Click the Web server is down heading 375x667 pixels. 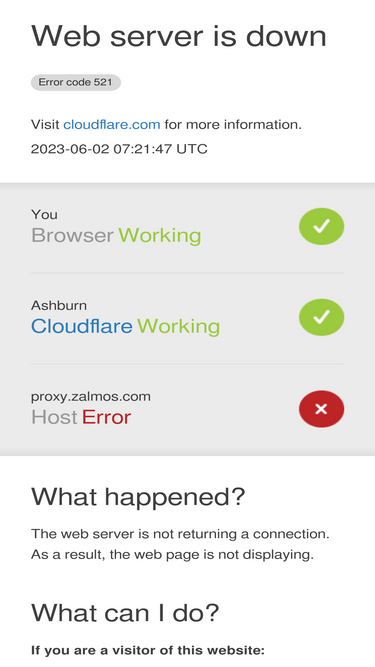click(x=179, y=36)
